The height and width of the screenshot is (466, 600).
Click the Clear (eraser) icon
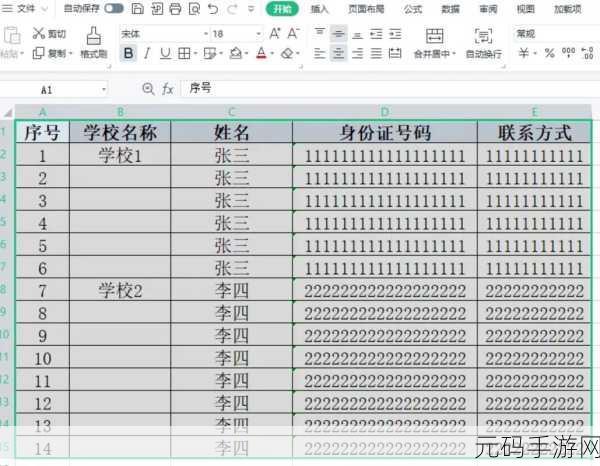287,53
